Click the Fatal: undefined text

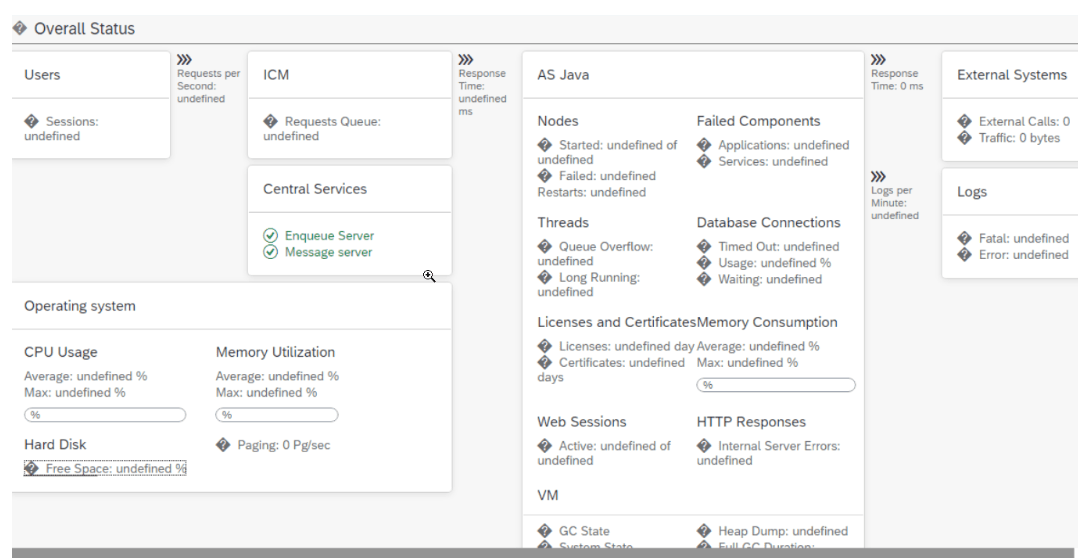coord(1024,238)
